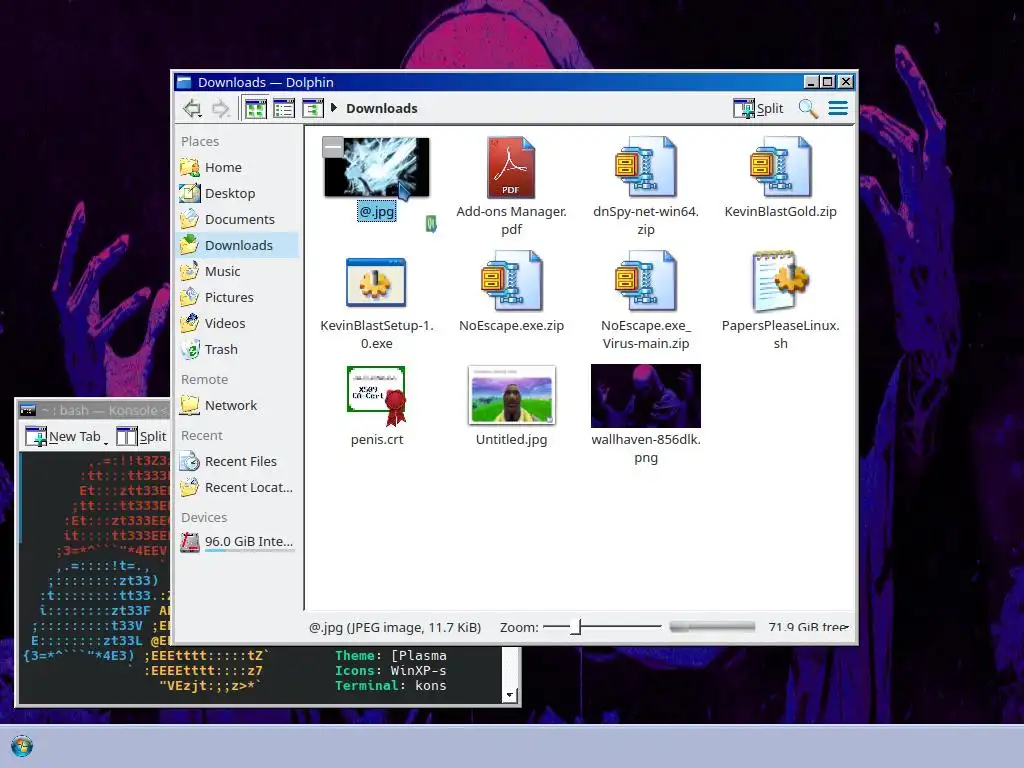This screenshot has height=768, width=1024.
Task: Click Split in Konsole toolbar
Action: coord(142,436)
